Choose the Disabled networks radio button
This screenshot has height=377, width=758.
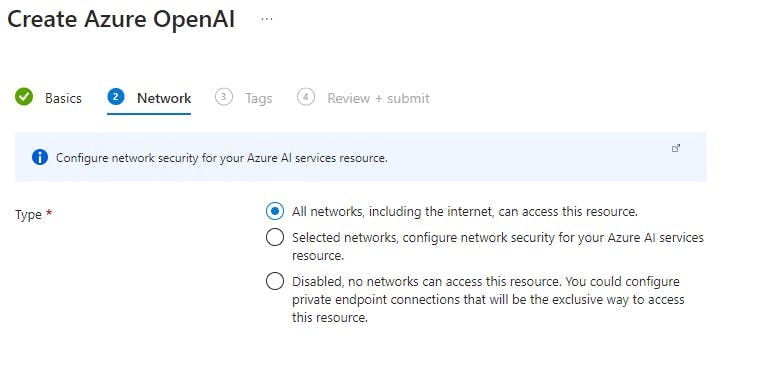pyautogui.click(x=275, y=281)
